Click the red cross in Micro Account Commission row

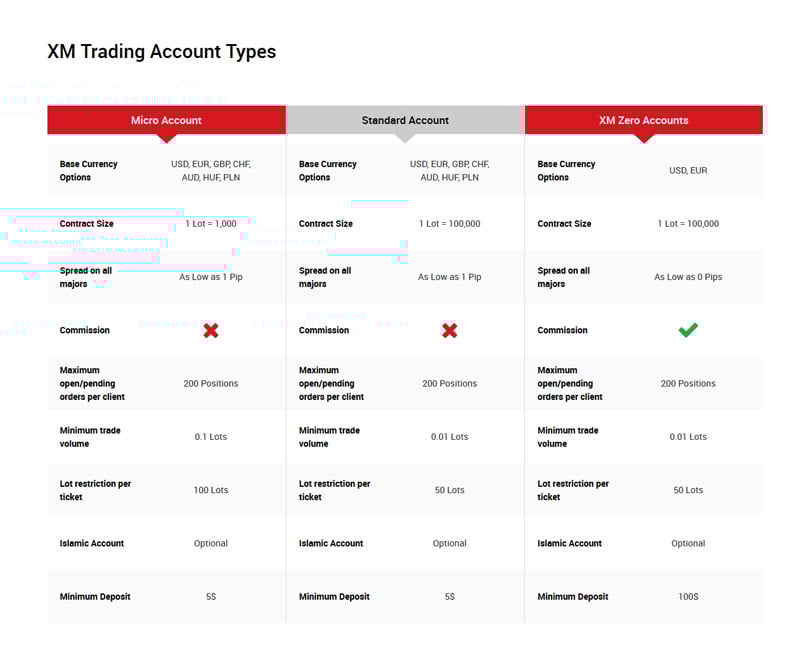tap(211, 330)
